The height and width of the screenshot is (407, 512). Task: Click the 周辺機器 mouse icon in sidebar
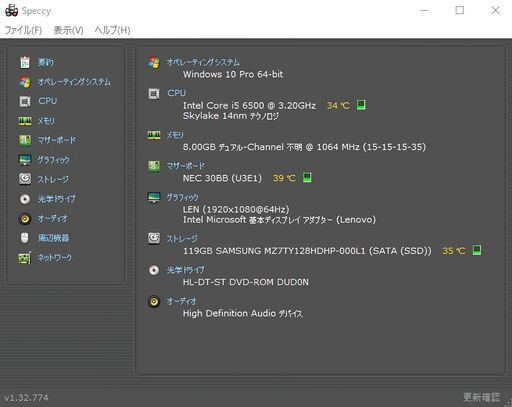pos(25,238)
